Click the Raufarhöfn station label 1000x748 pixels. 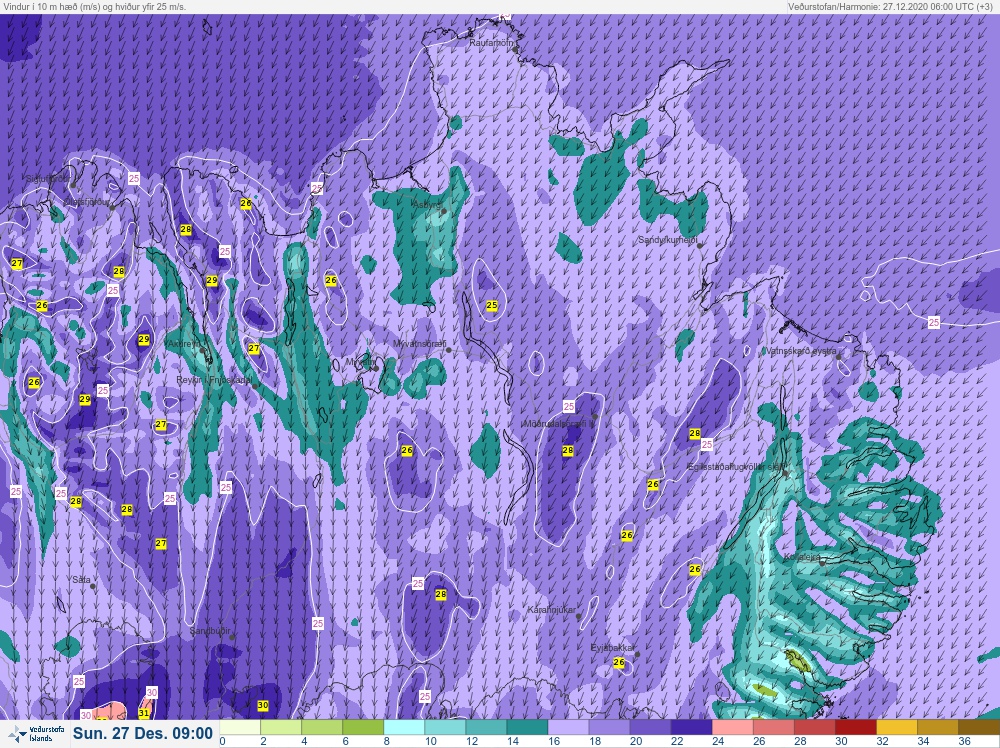491,43
